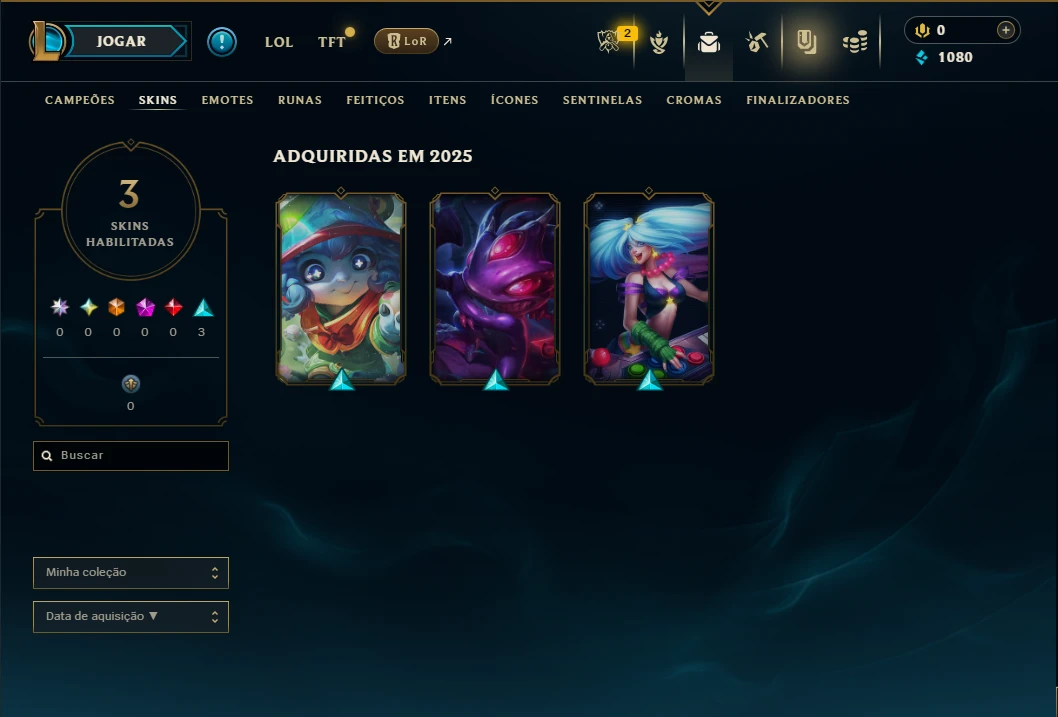The image size is (1058, 717).
Task: Open the Clash icon with the 2 badge
Action: click(x=609, y=41)
